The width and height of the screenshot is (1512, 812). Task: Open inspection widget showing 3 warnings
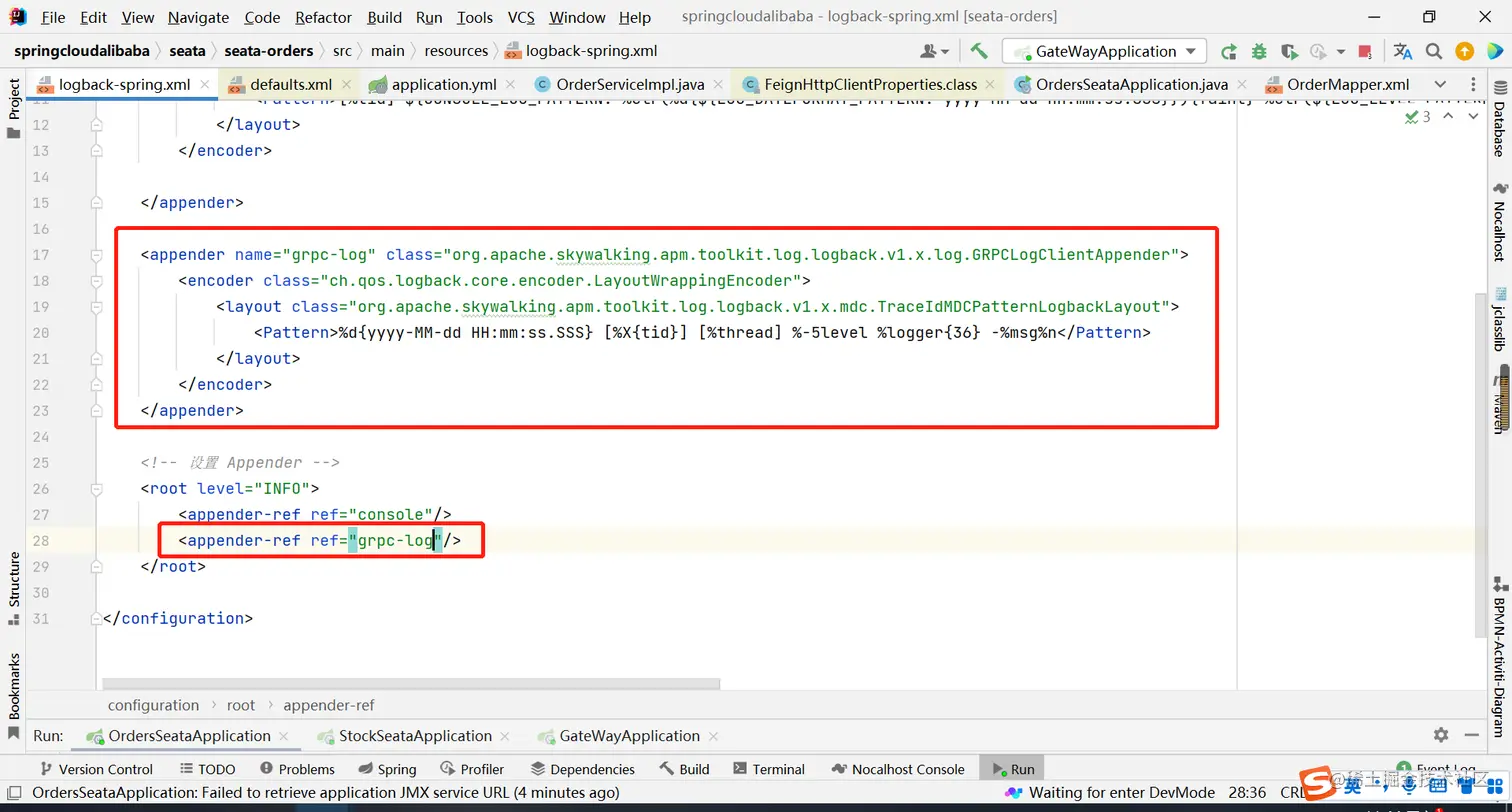[x=1417, y=117]
